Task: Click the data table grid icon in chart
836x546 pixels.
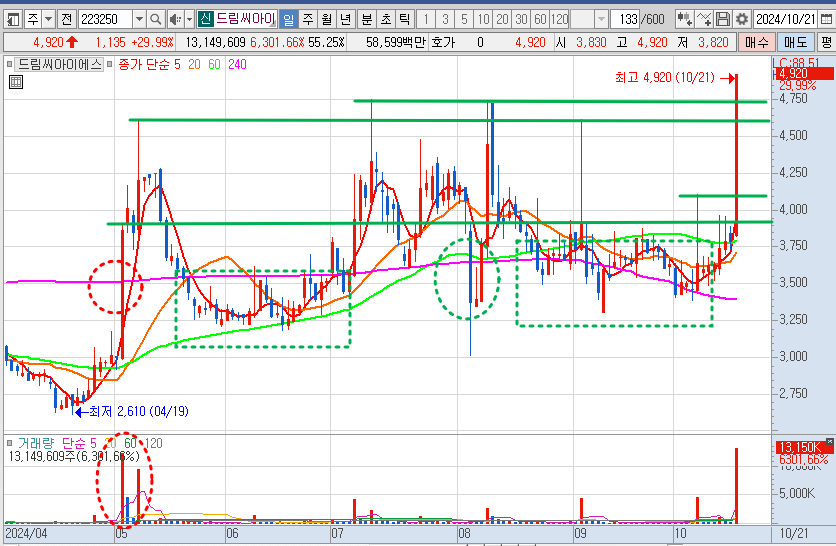Action: click(x=16, y=82)
